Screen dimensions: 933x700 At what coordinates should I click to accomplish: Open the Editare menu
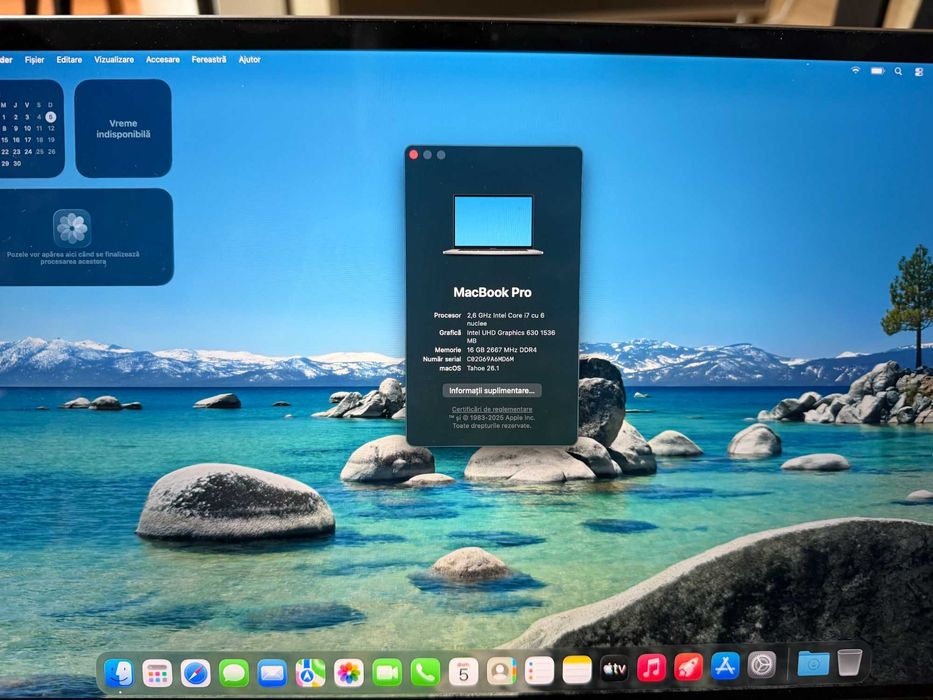(x=69, y=60)
